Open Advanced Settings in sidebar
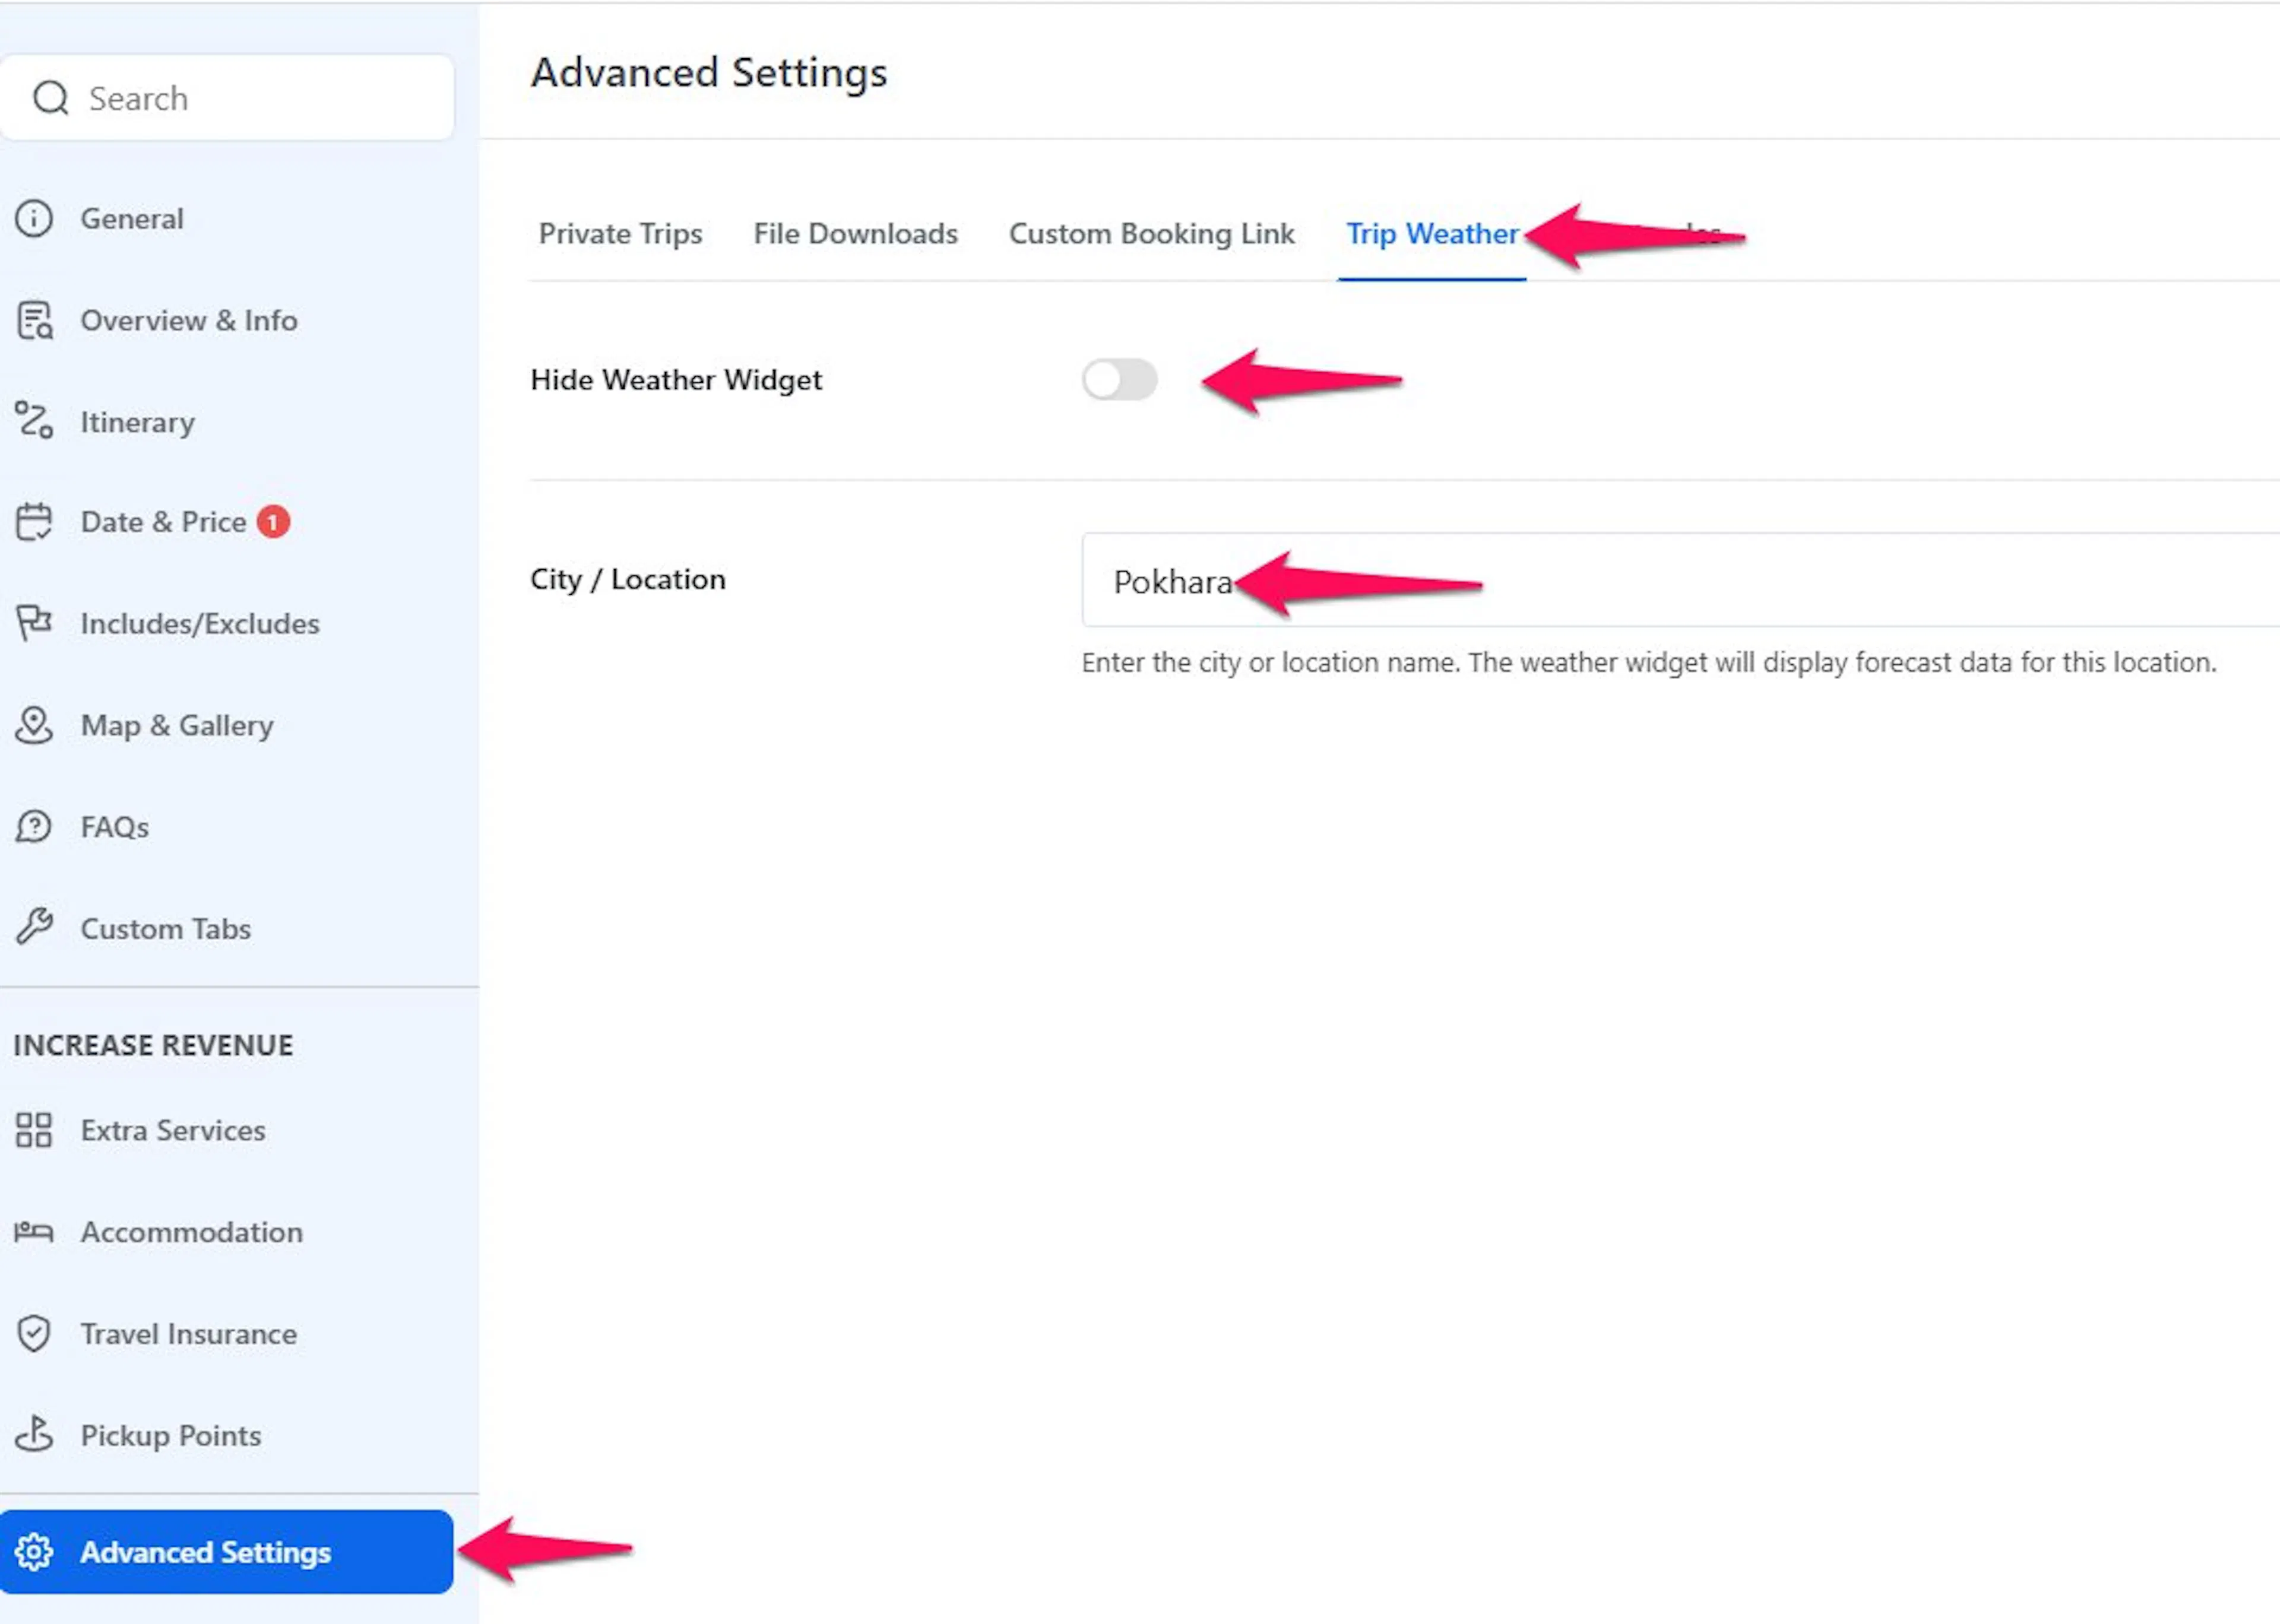This screenshot has width=2280, height=1624. point(226,1552)
